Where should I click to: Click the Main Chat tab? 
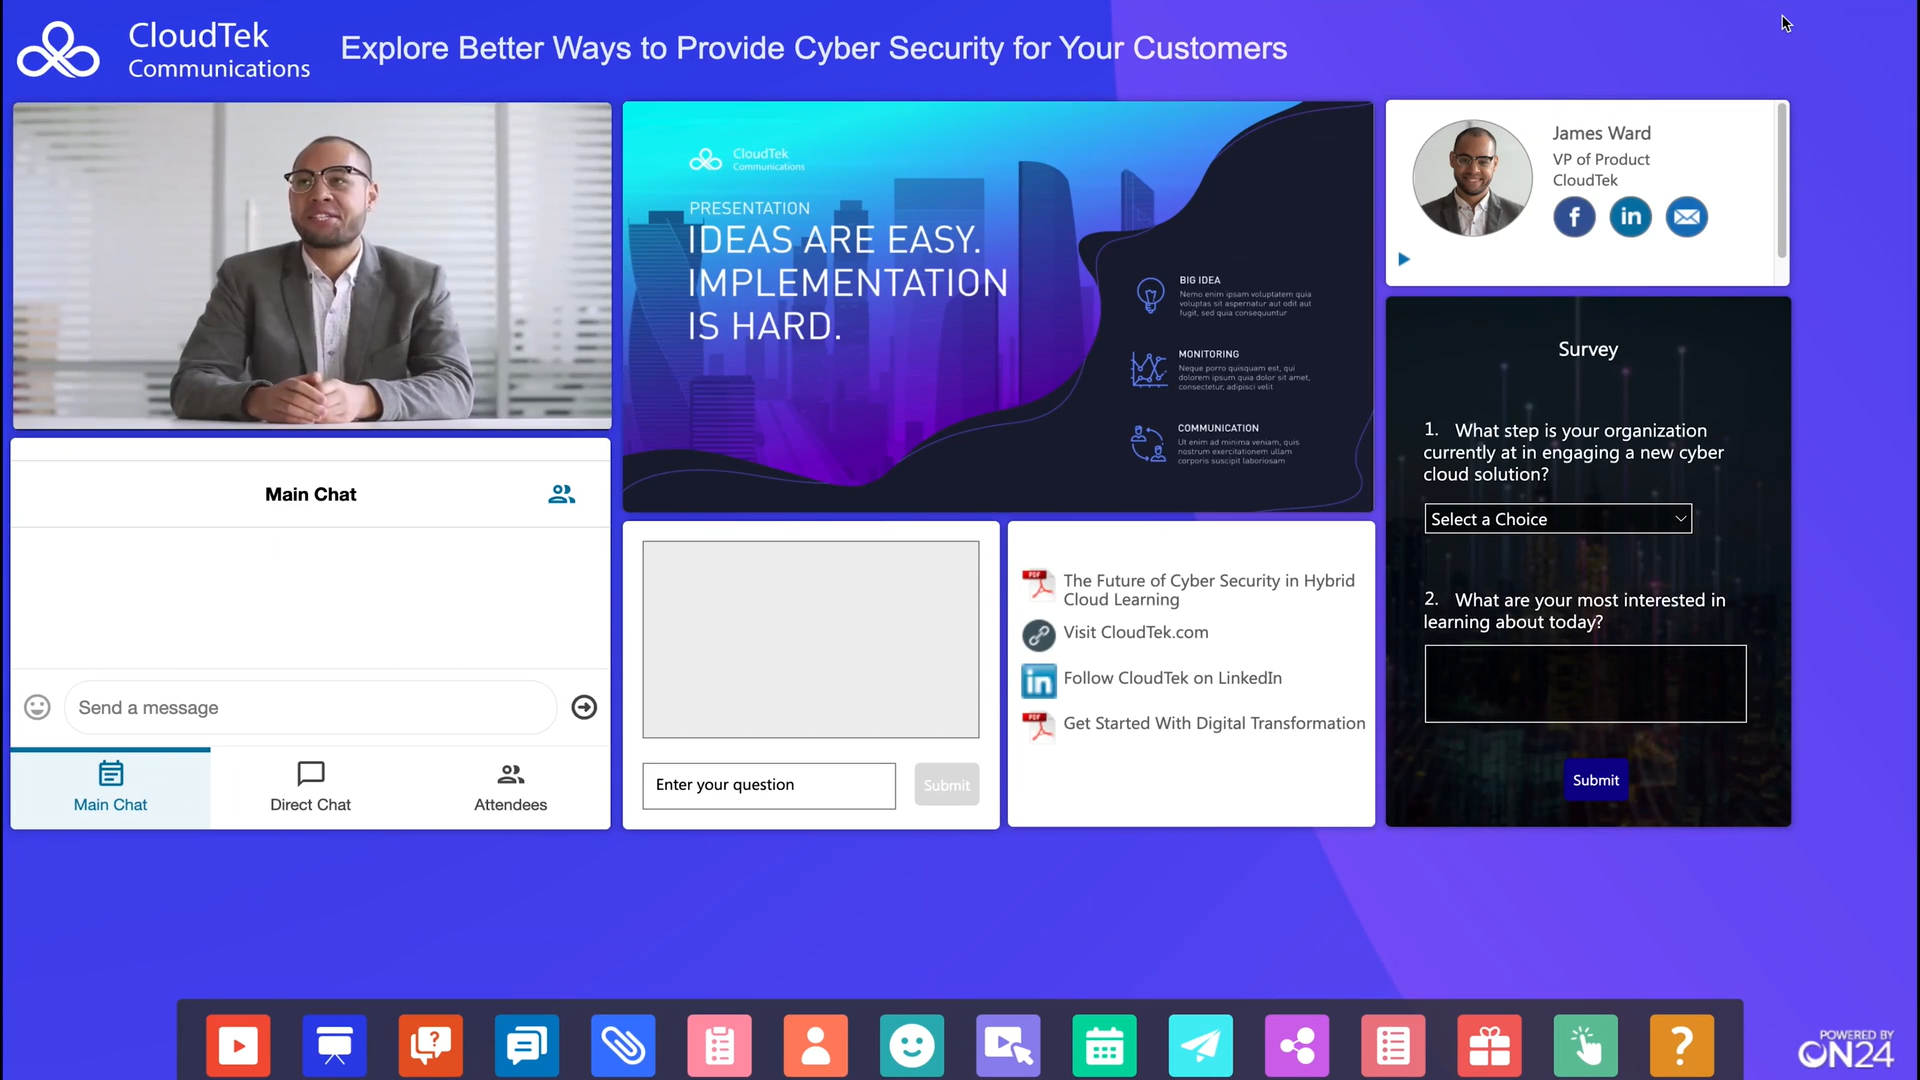111,786
